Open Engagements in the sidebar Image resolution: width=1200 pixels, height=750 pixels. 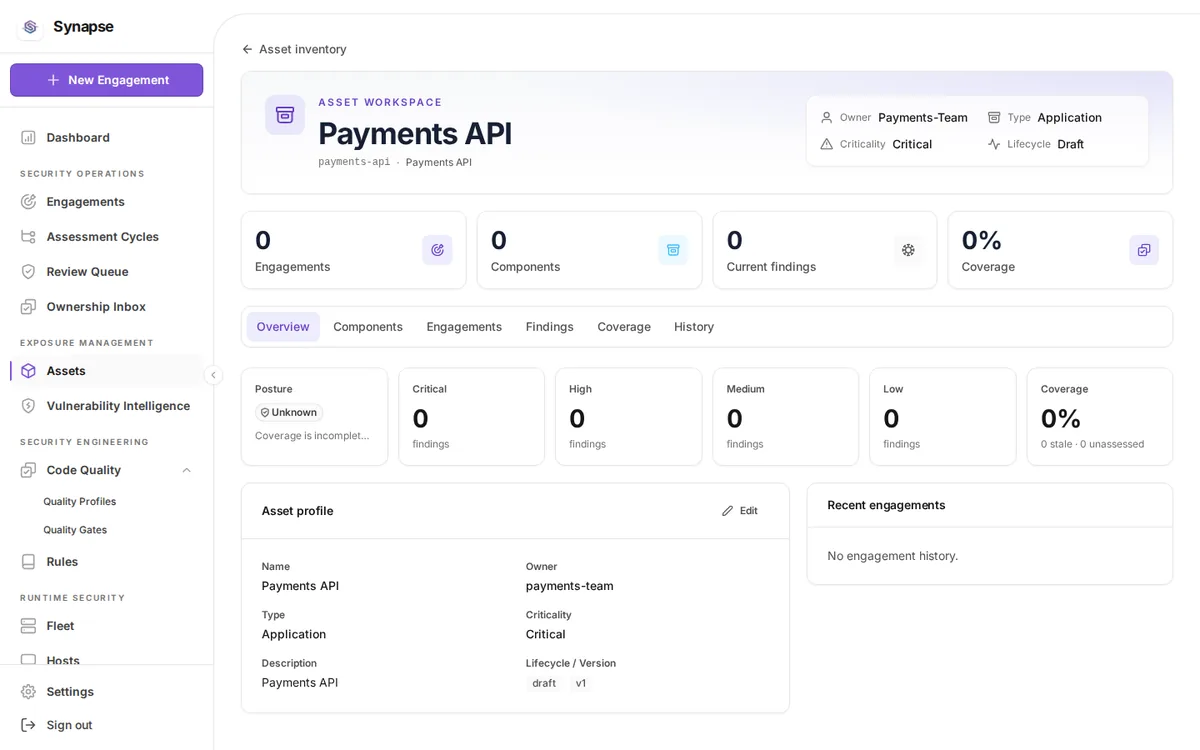point(106,201)
